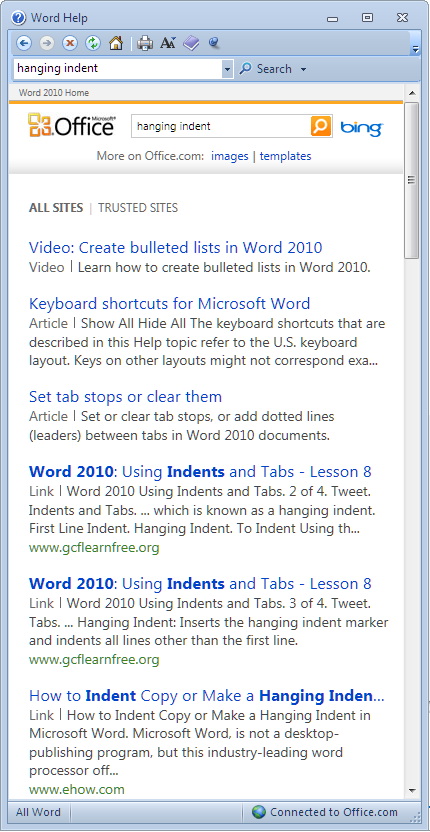This screenshot has height=832, width=430.
Task: Click the toolbar search field containing hanging indent
Action: 117,68
